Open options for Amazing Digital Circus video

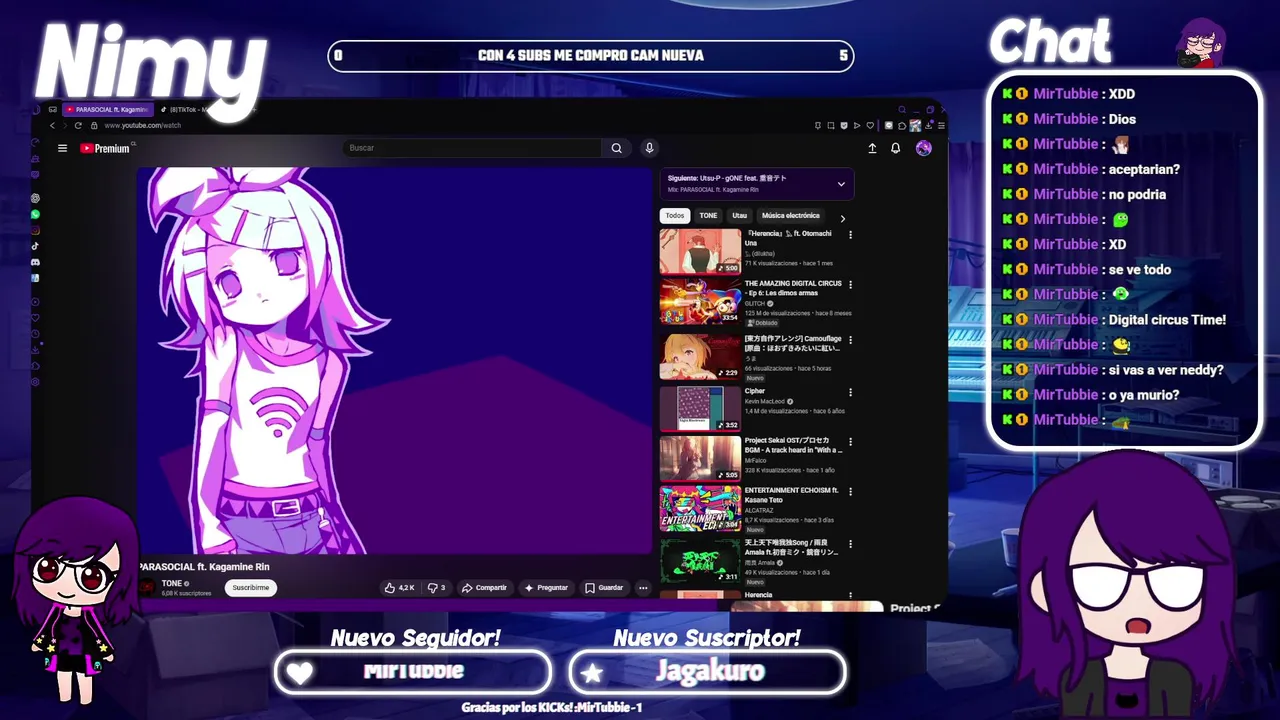pos(851,285)
